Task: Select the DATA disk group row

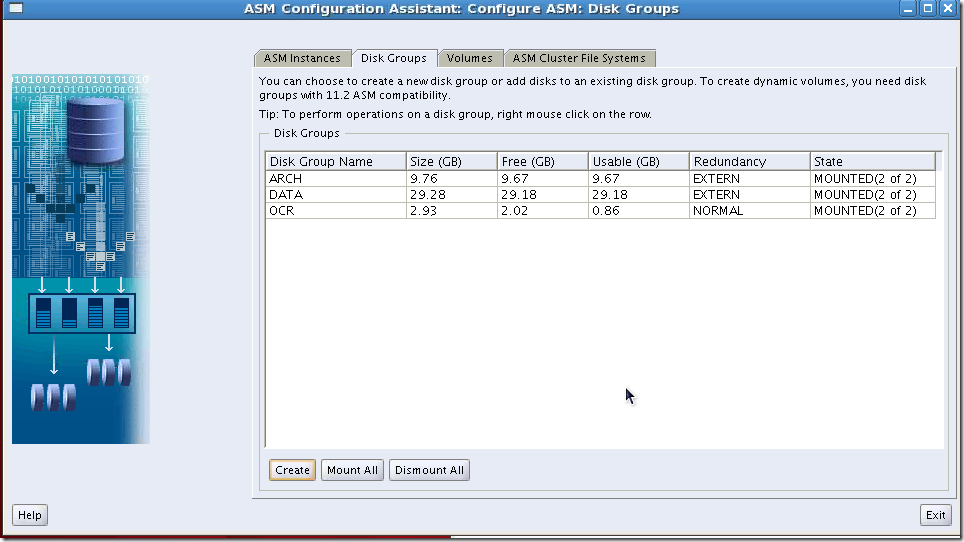Action: [601, 195]
